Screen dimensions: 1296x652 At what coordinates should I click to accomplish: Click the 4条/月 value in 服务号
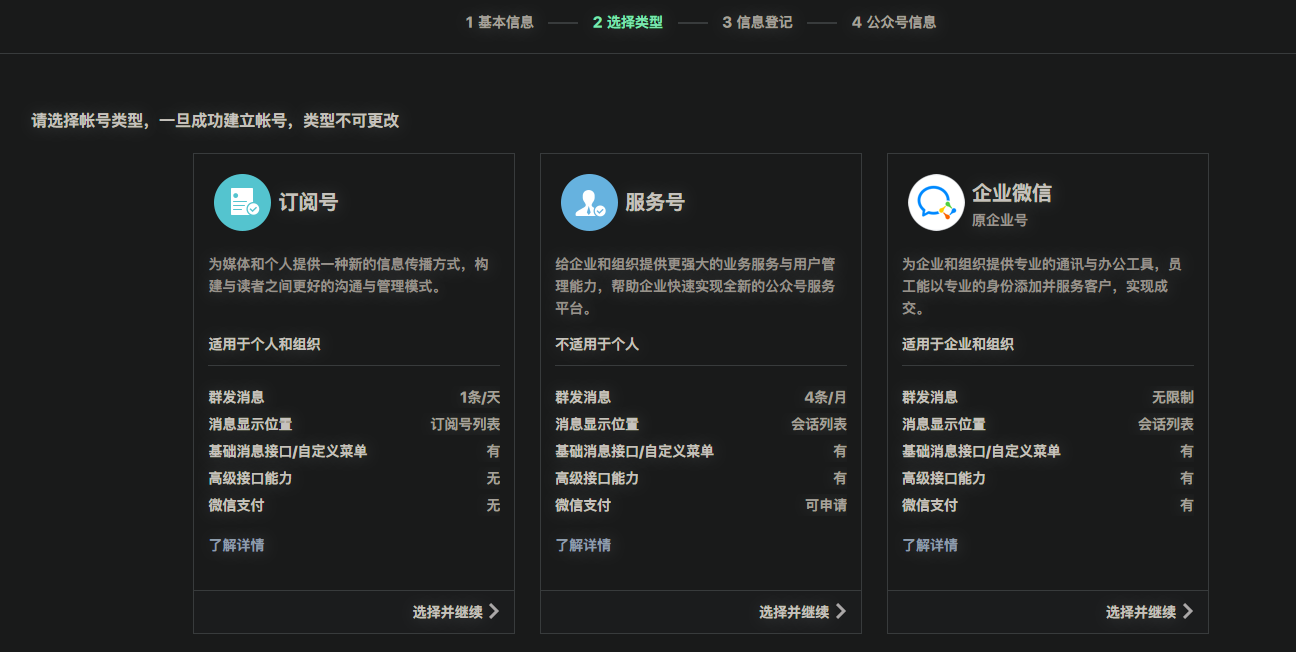click(x=826, y=397)
